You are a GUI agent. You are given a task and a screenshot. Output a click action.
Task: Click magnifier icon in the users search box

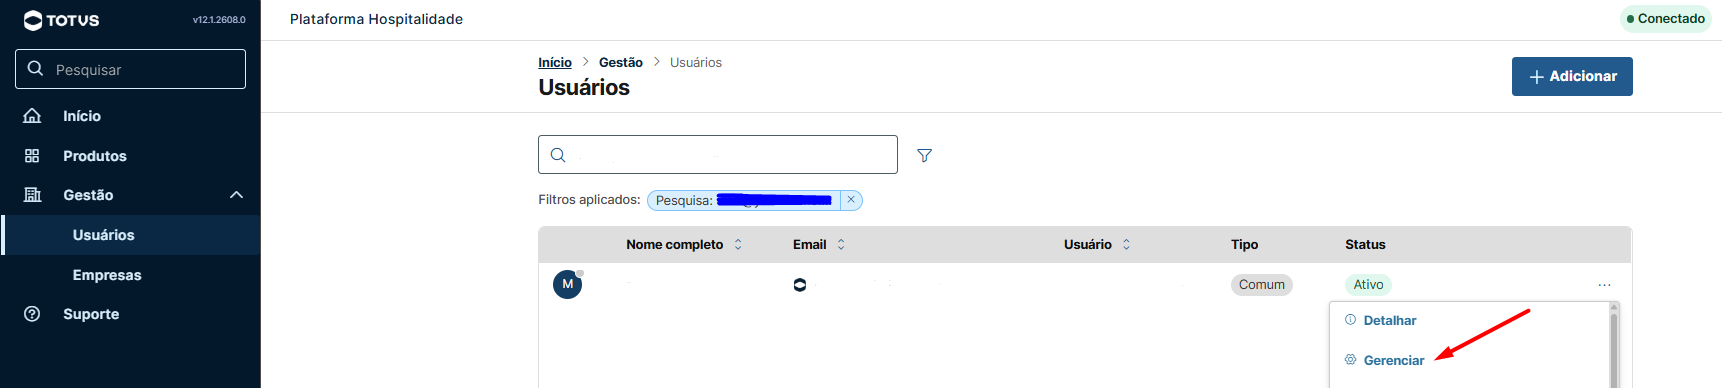coord(558,155)
